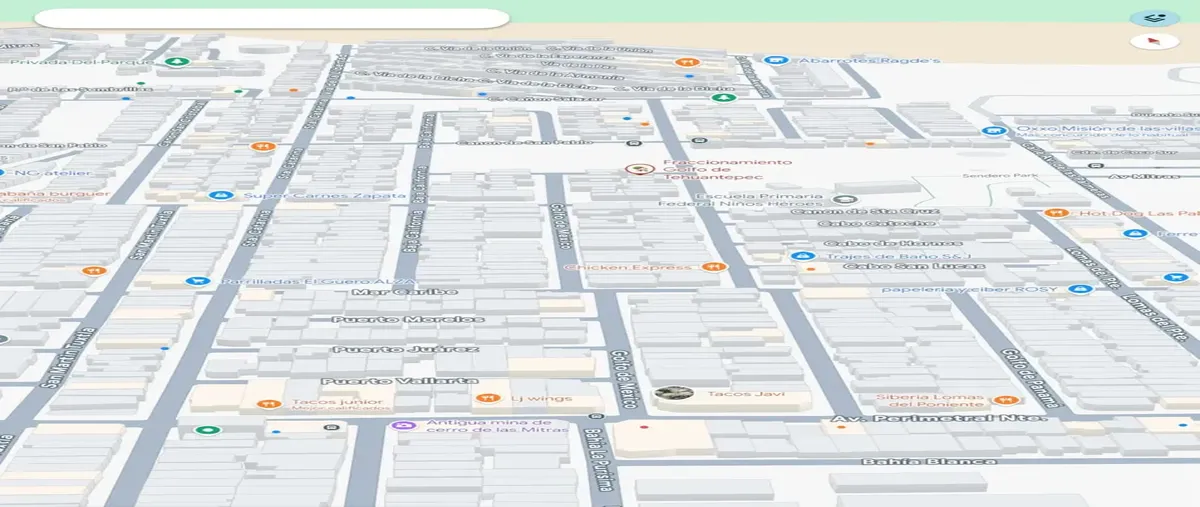Select the papelería y ciber ROSY pin
Screen dimensions: 1200x507
(1079, 290)
